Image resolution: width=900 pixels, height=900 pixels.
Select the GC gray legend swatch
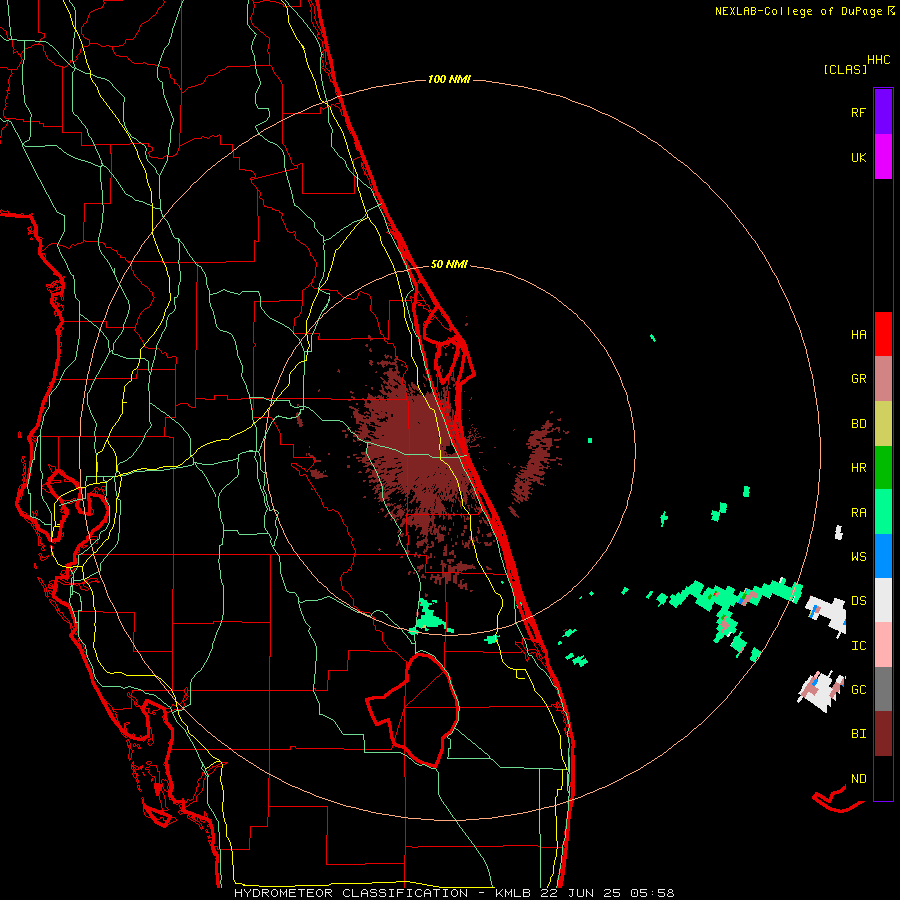tap(883, 689)
